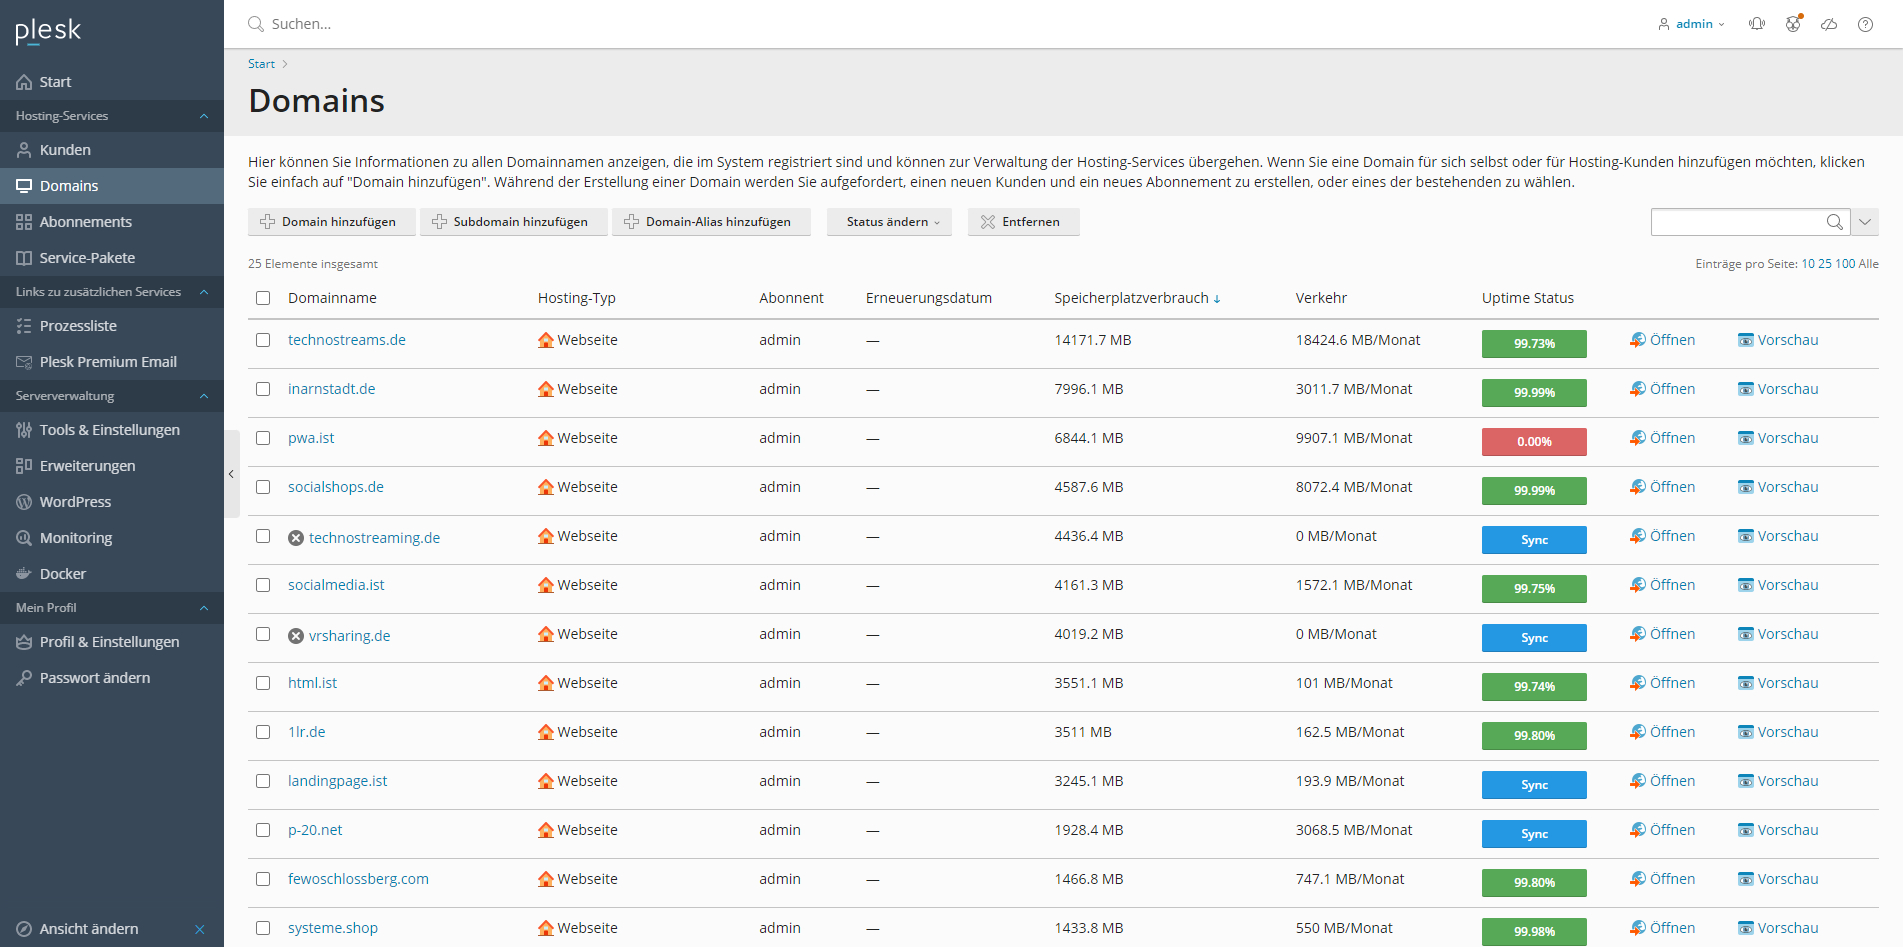Select the socialshops.de row checkbox
This screenshot has height=947, width=1903.
263,487
